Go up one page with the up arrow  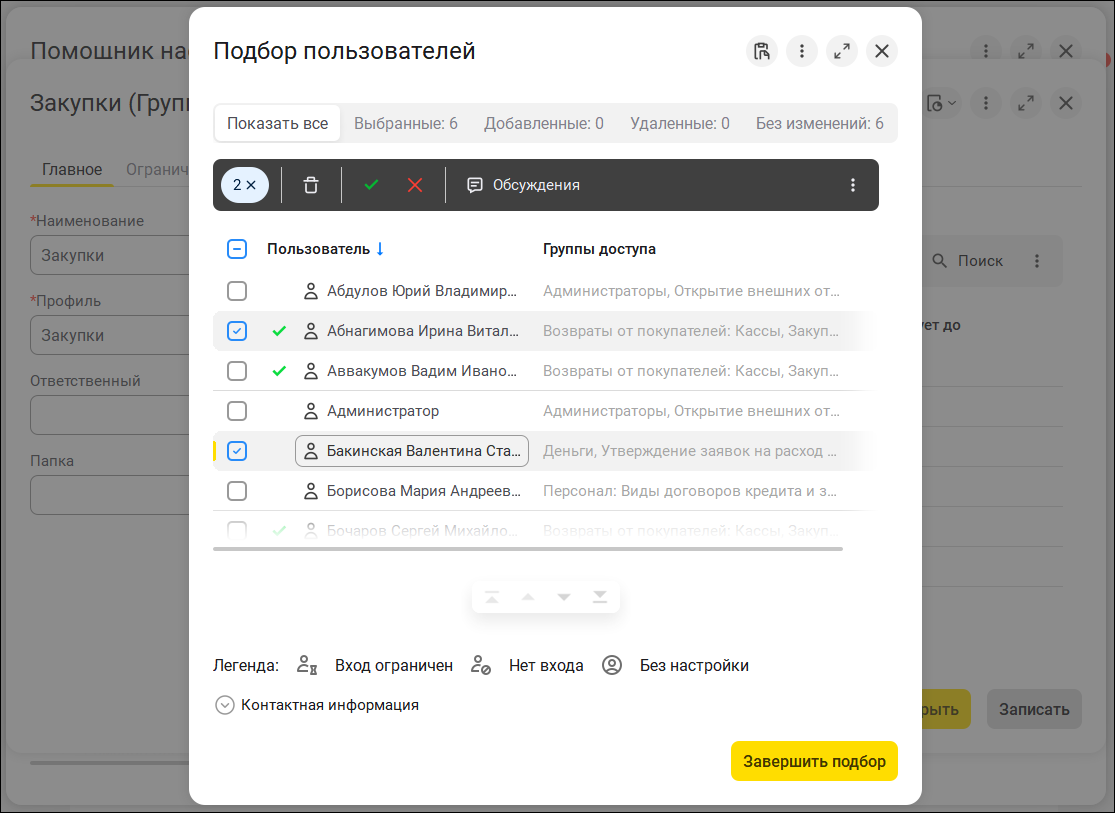pos(528,597)
